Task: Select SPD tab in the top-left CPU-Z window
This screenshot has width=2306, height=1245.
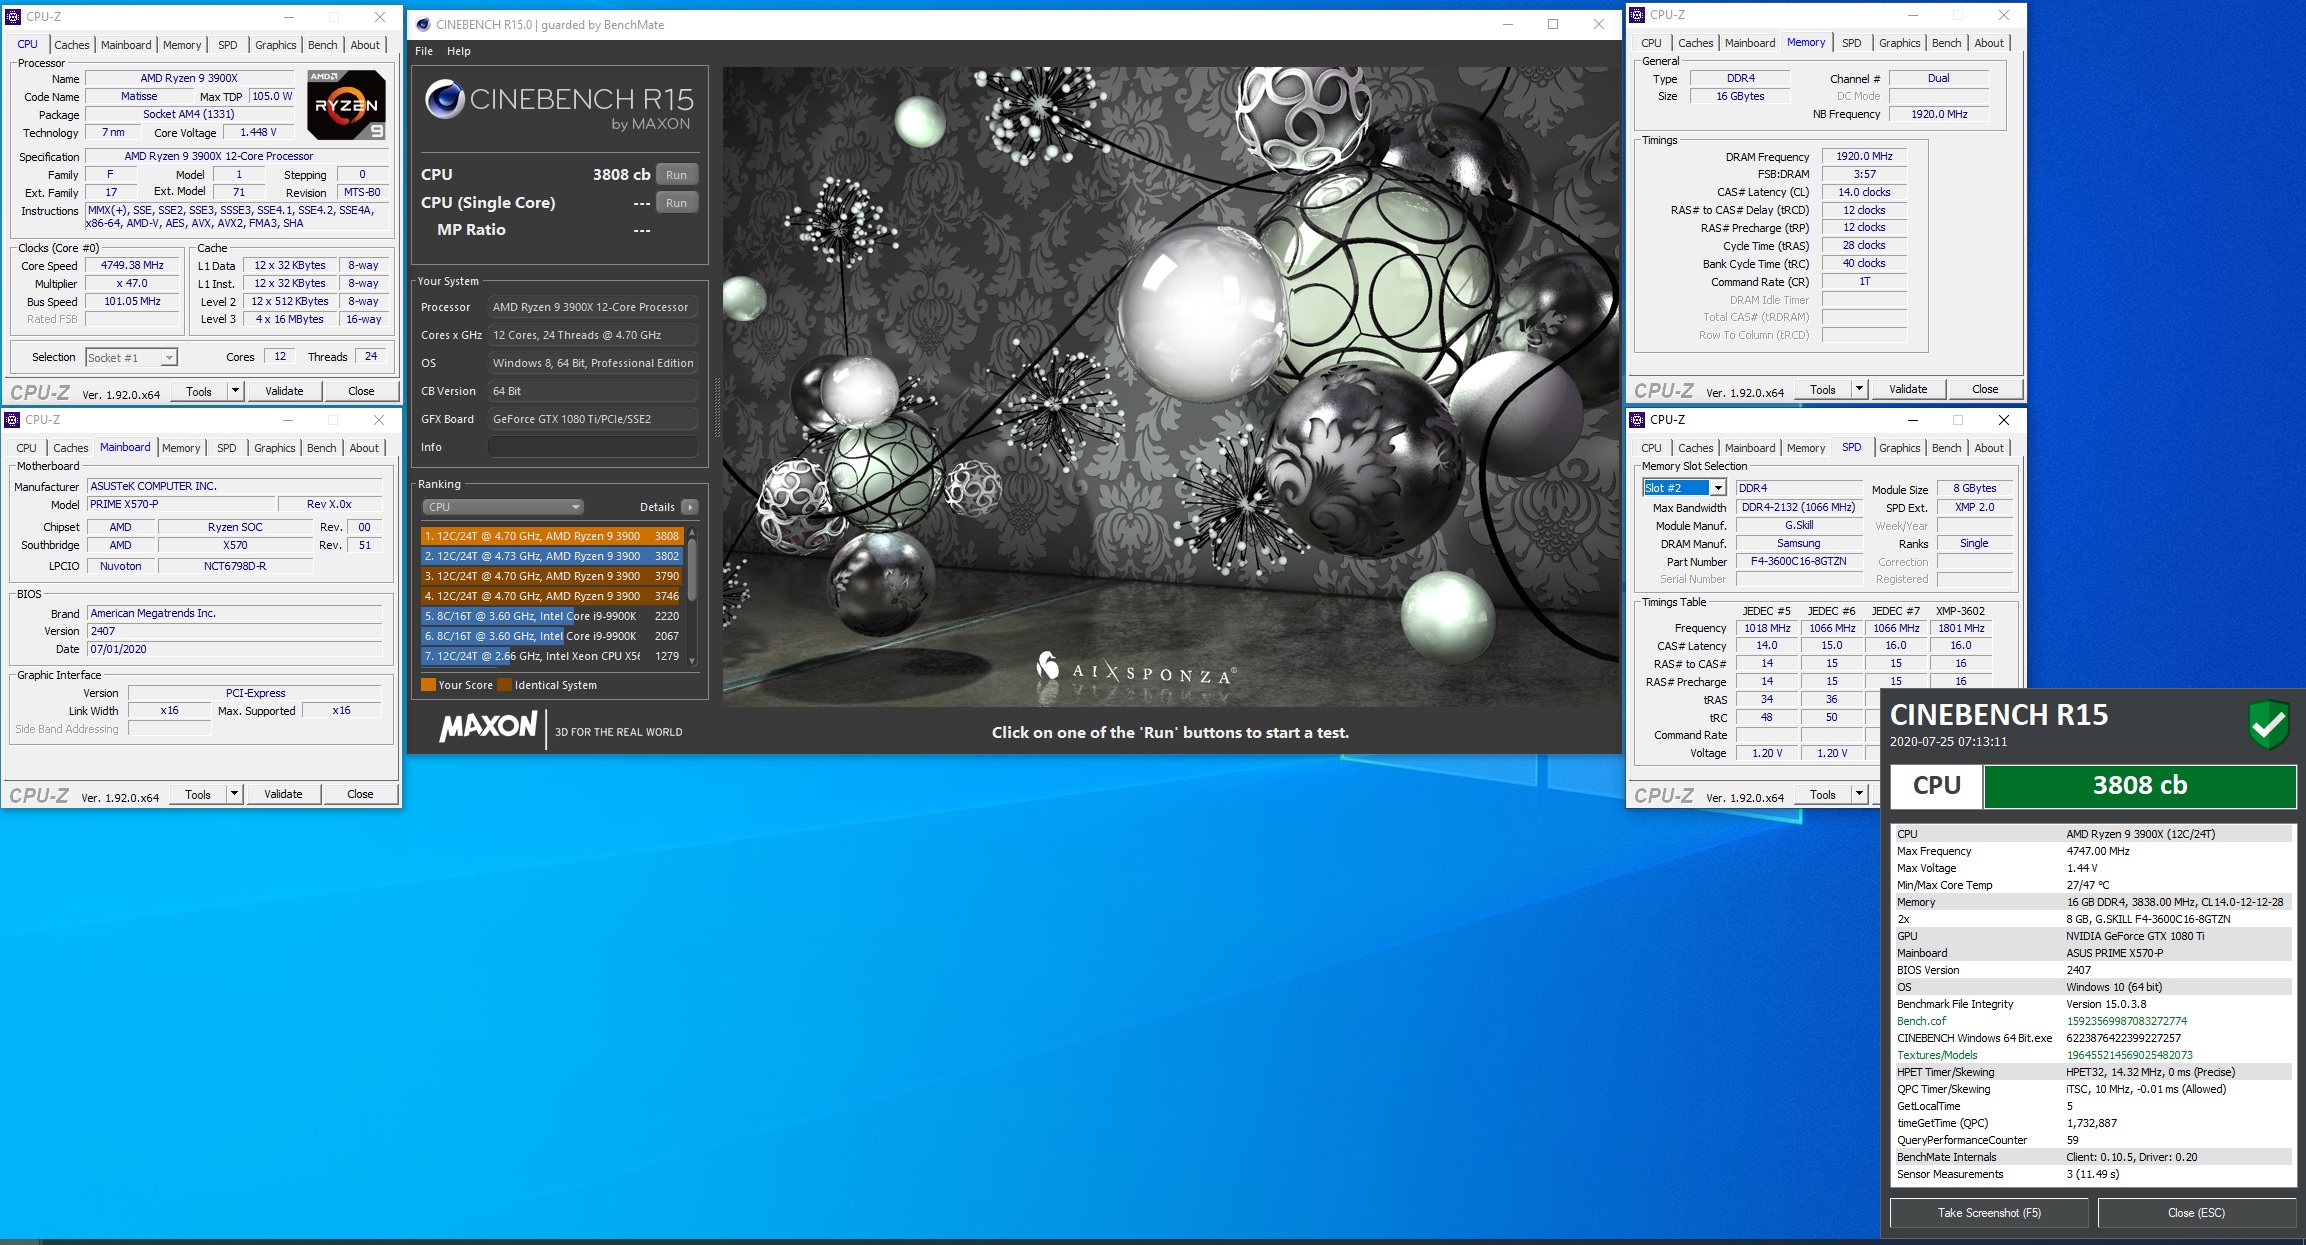Action: tap(228, 45)
